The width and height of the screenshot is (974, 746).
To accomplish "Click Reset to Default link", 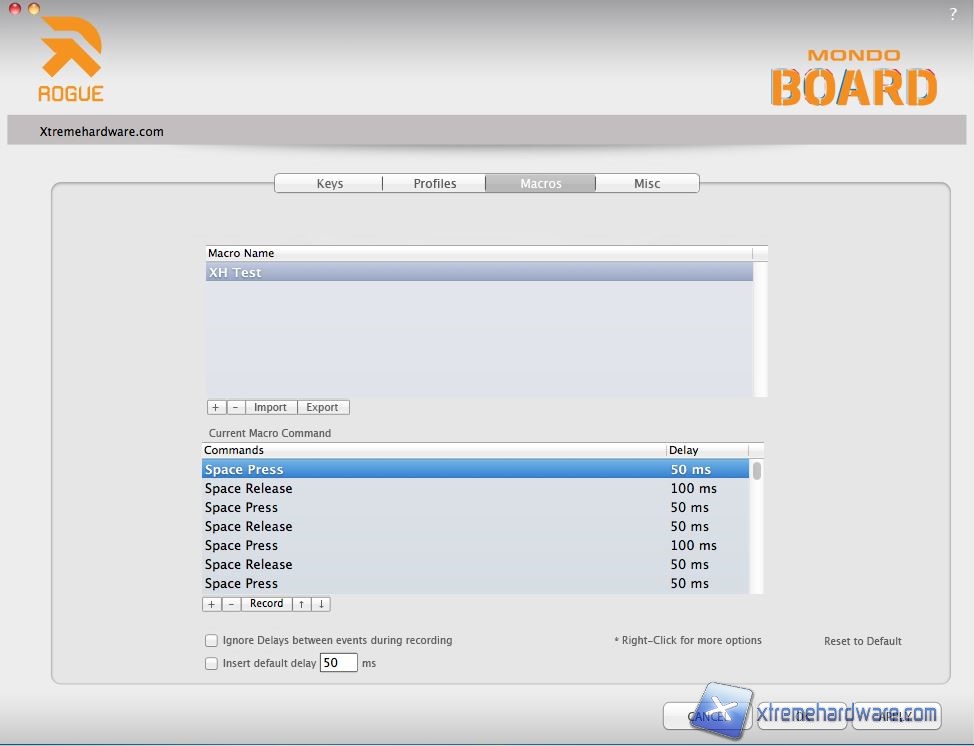I will pos(862,641).
